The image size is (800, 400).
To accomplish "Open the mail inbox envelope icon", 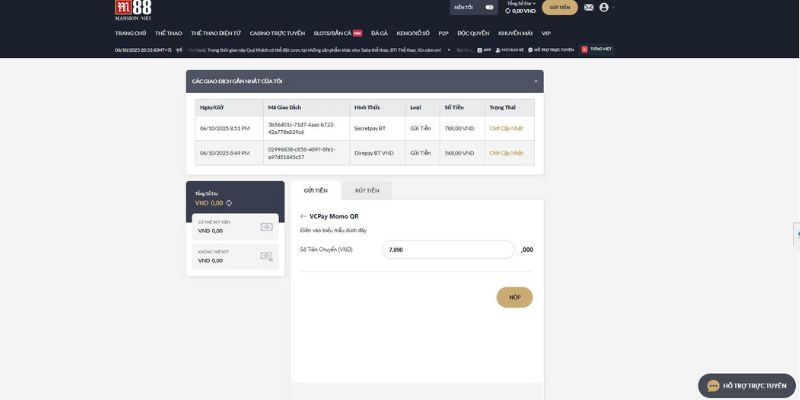I will click(x=588, y=7).
